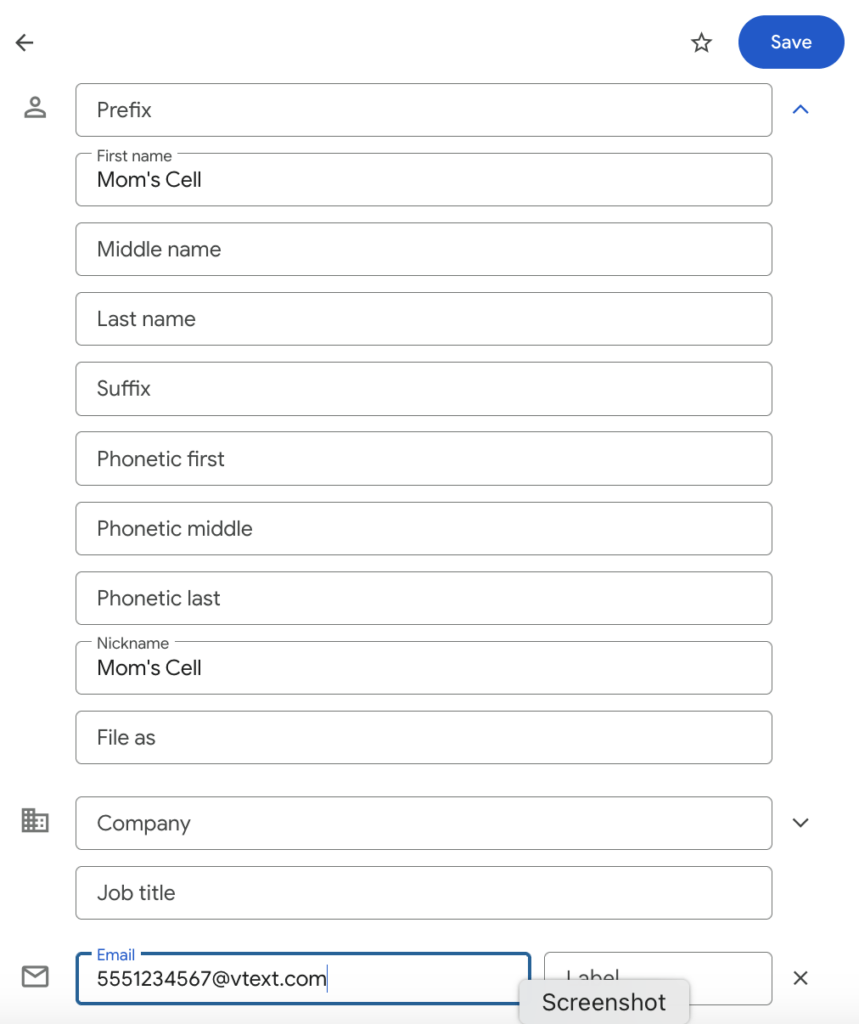
Task: Click the company building icon
Action: click(x=35, y=821)
